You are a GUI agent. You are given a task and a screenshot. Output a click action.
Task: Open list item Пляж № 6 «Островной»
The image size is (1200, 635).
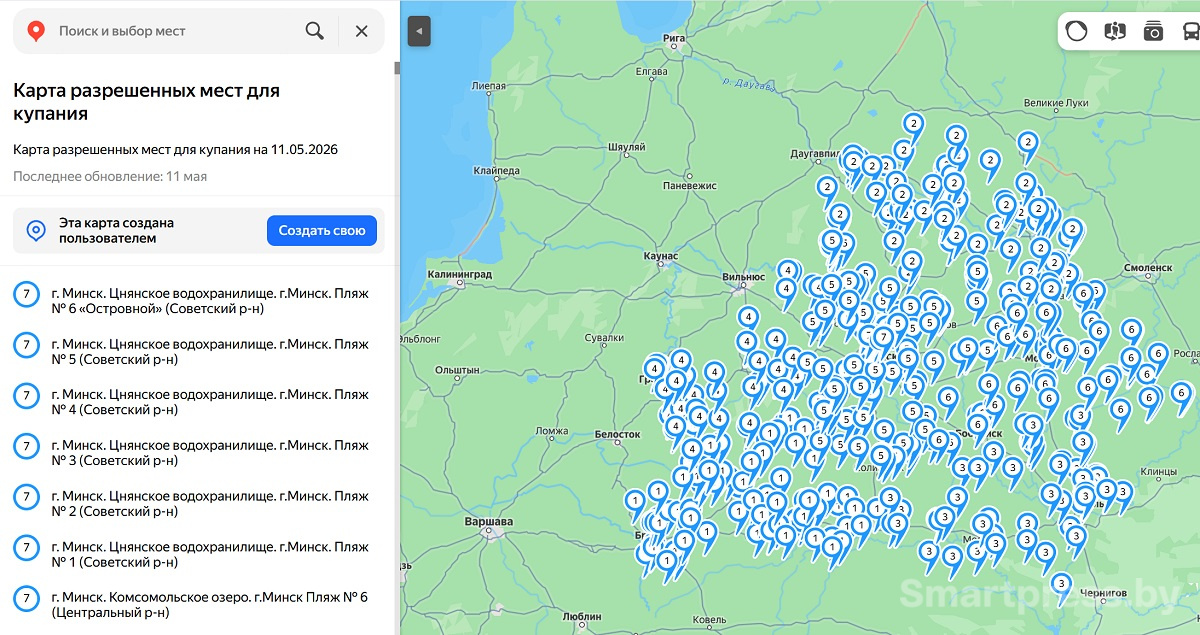tap(199, 301)
